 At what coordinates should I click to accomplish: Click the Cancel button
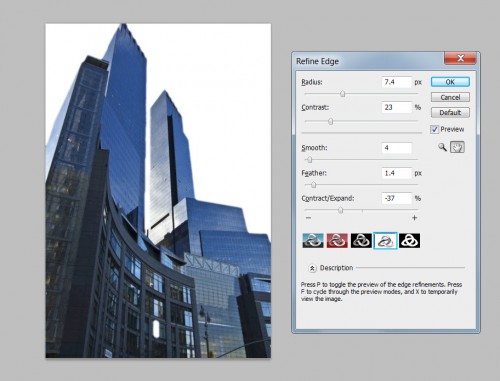point(450,97)
